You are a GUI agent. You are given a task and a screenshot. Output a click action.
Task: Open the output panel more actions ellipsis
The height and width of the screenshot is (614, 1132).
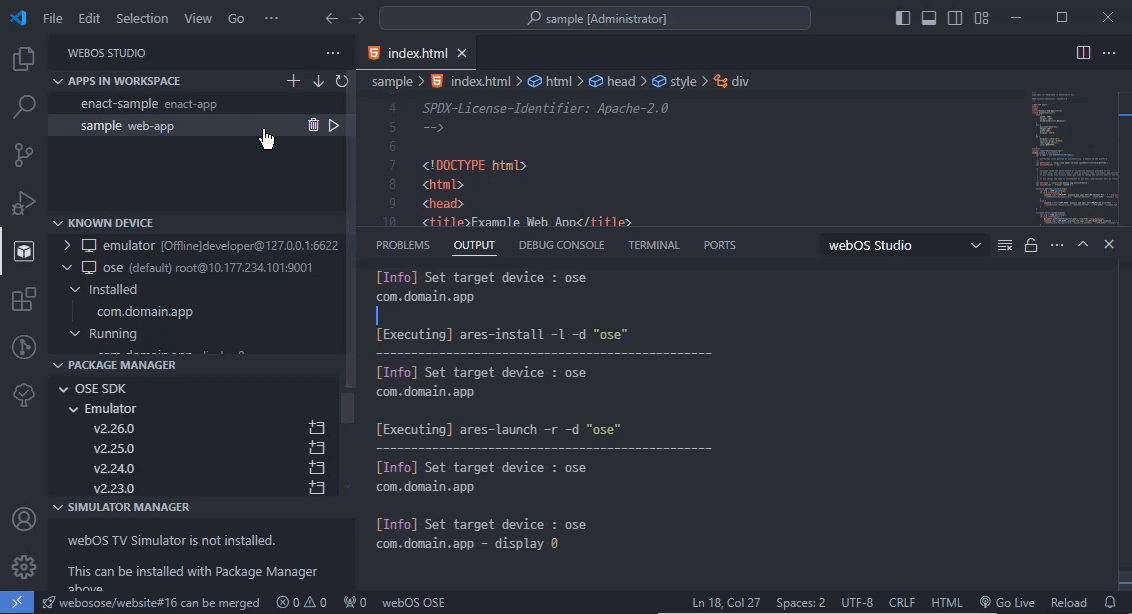[x=1057, y=245]
